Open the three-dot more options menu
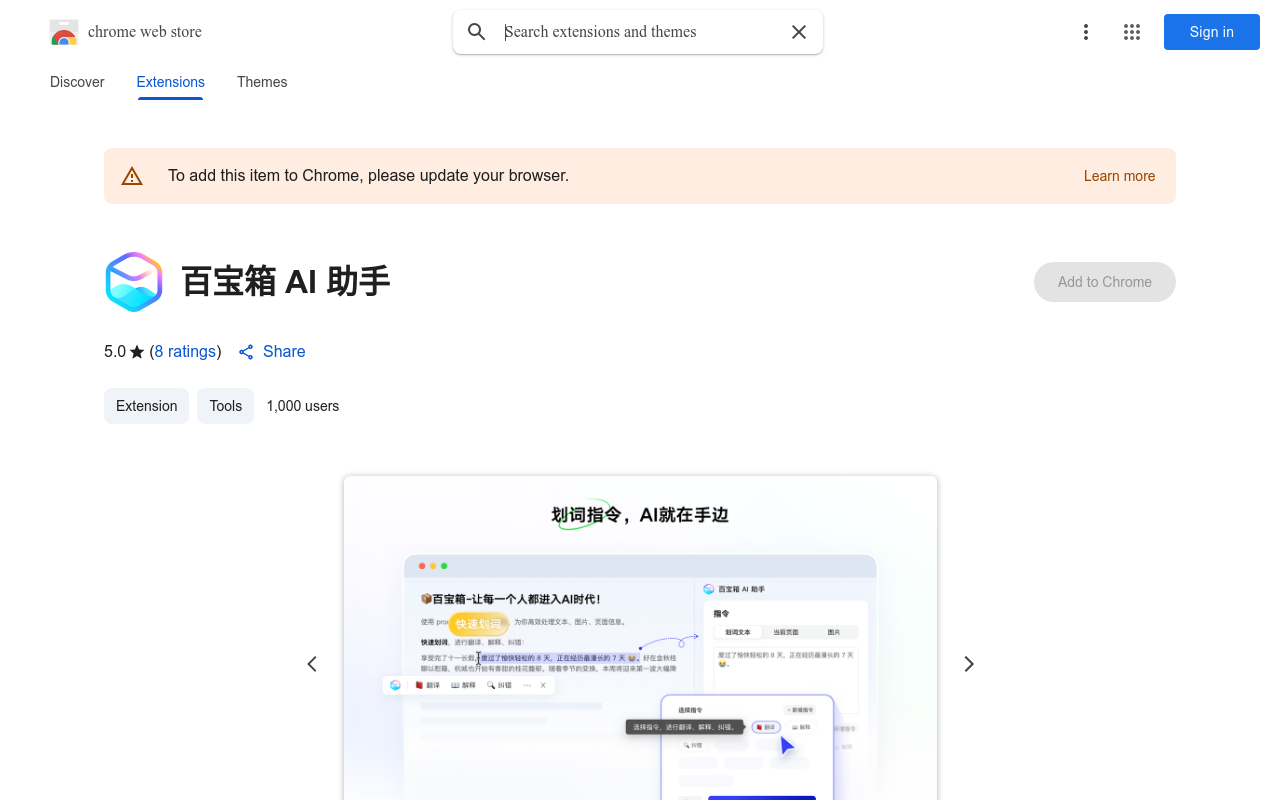This screenshot has height=800, width=1280. pos(1085,32)
